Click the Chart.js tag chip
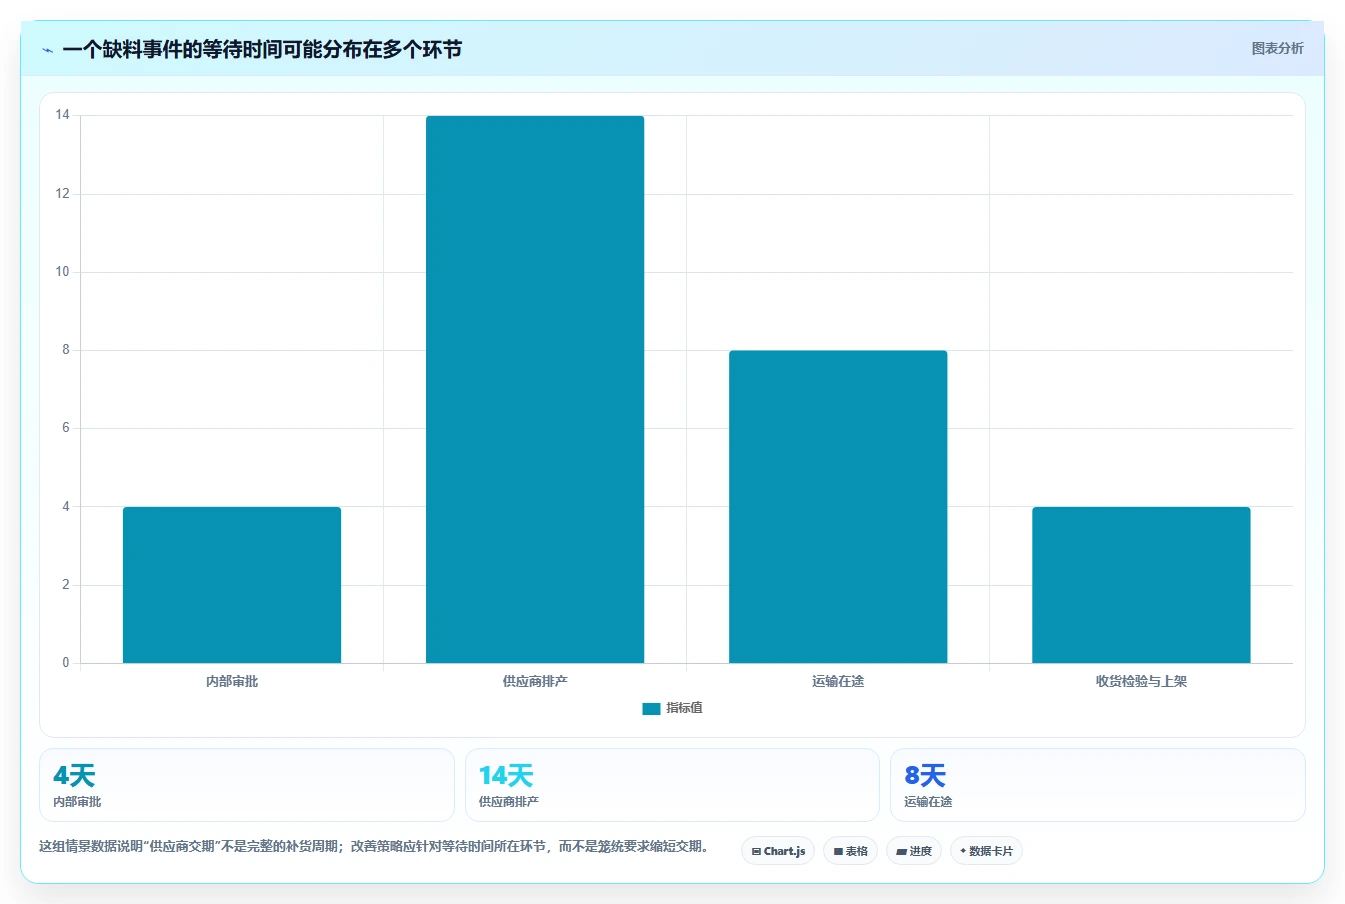The image size is (1345, 904). [x=778, y=851]
